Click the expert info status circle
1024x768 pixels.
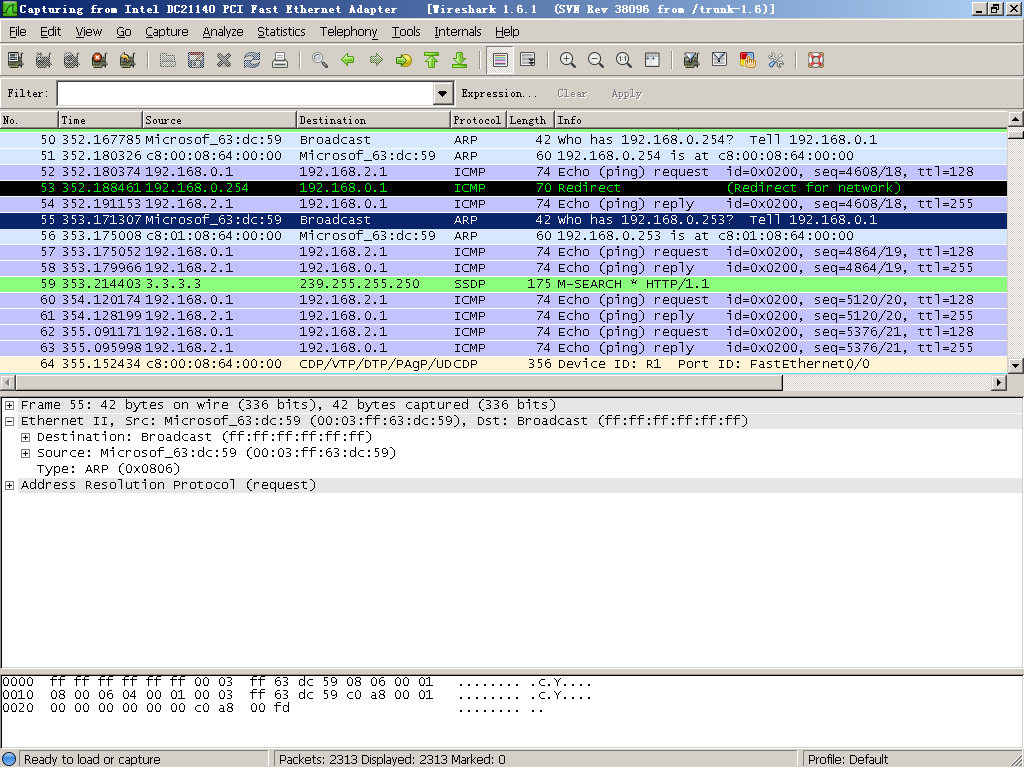click(10, 759)
